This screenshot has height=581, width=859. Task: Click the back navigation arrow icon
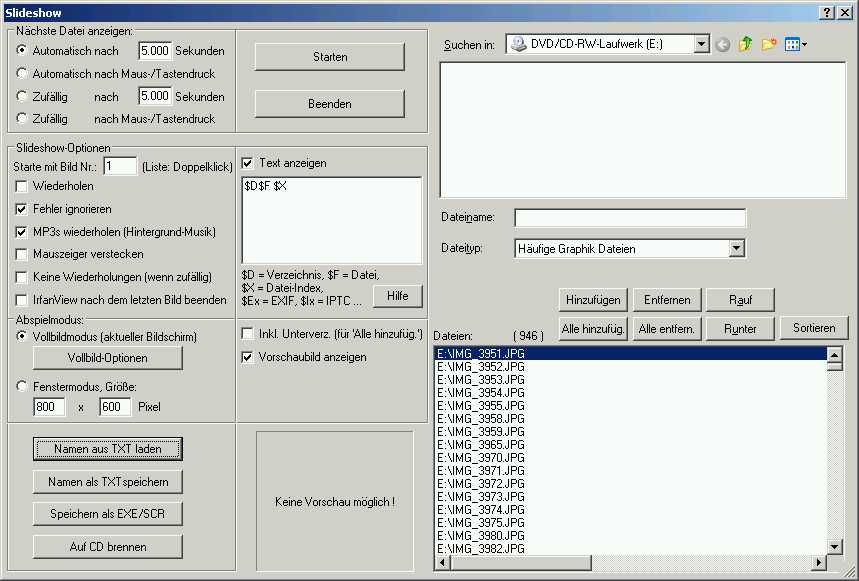[723, 45]
